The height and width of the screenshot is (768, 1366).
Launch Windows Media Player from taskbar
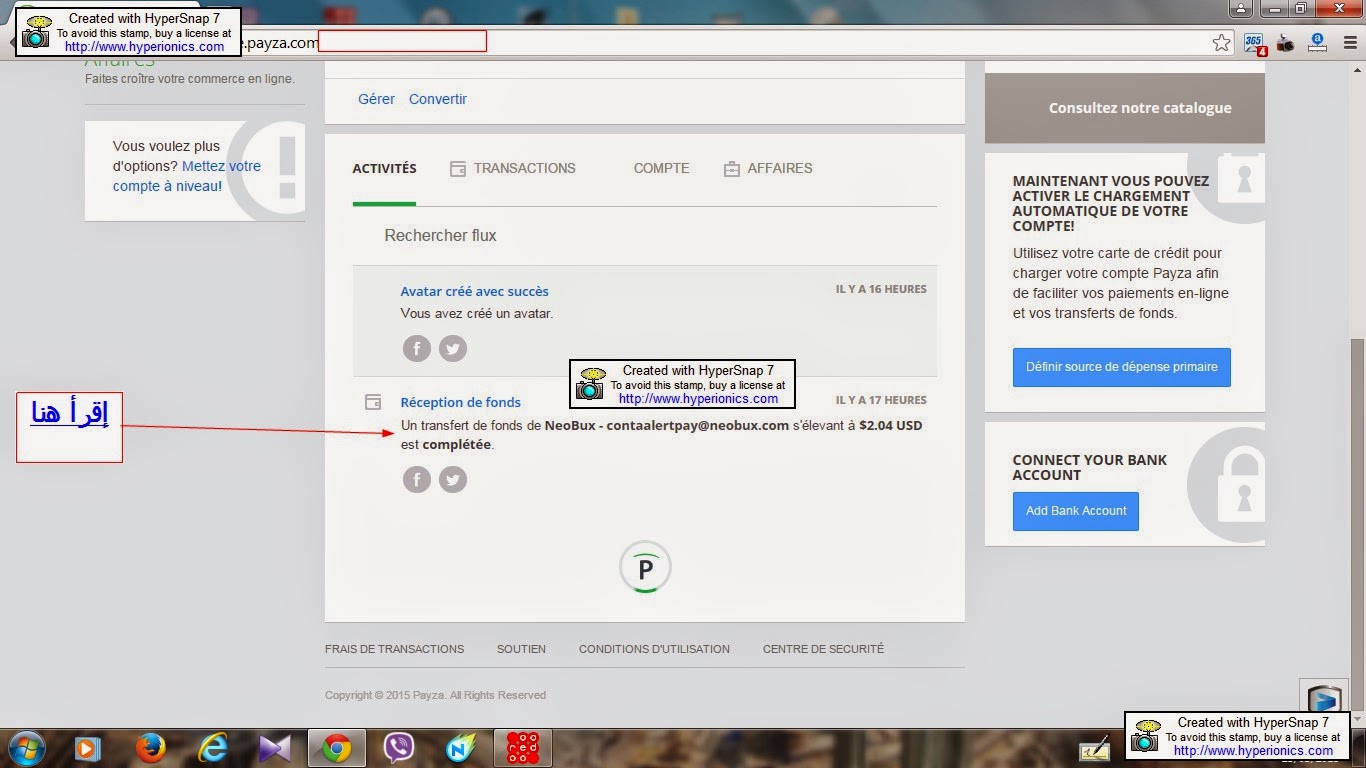[88, 748]
